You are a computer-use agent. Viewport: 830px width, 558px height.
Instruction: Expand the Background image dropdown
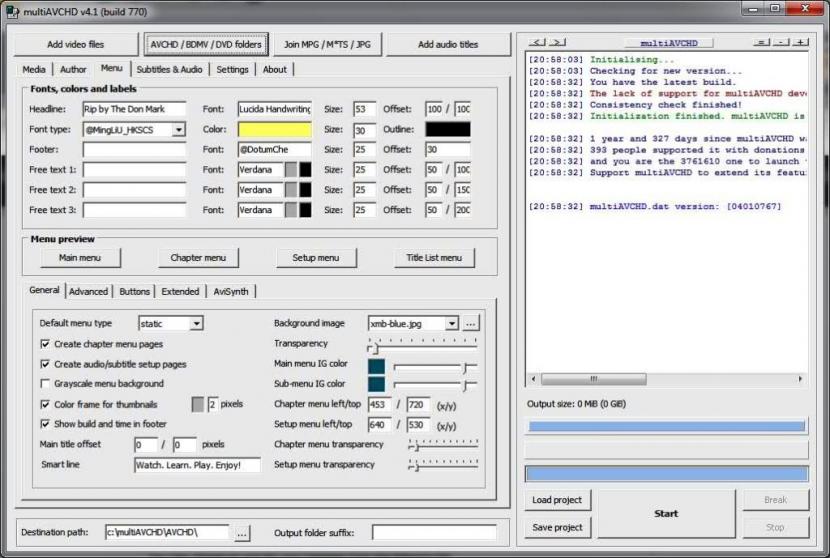[452, 324]
